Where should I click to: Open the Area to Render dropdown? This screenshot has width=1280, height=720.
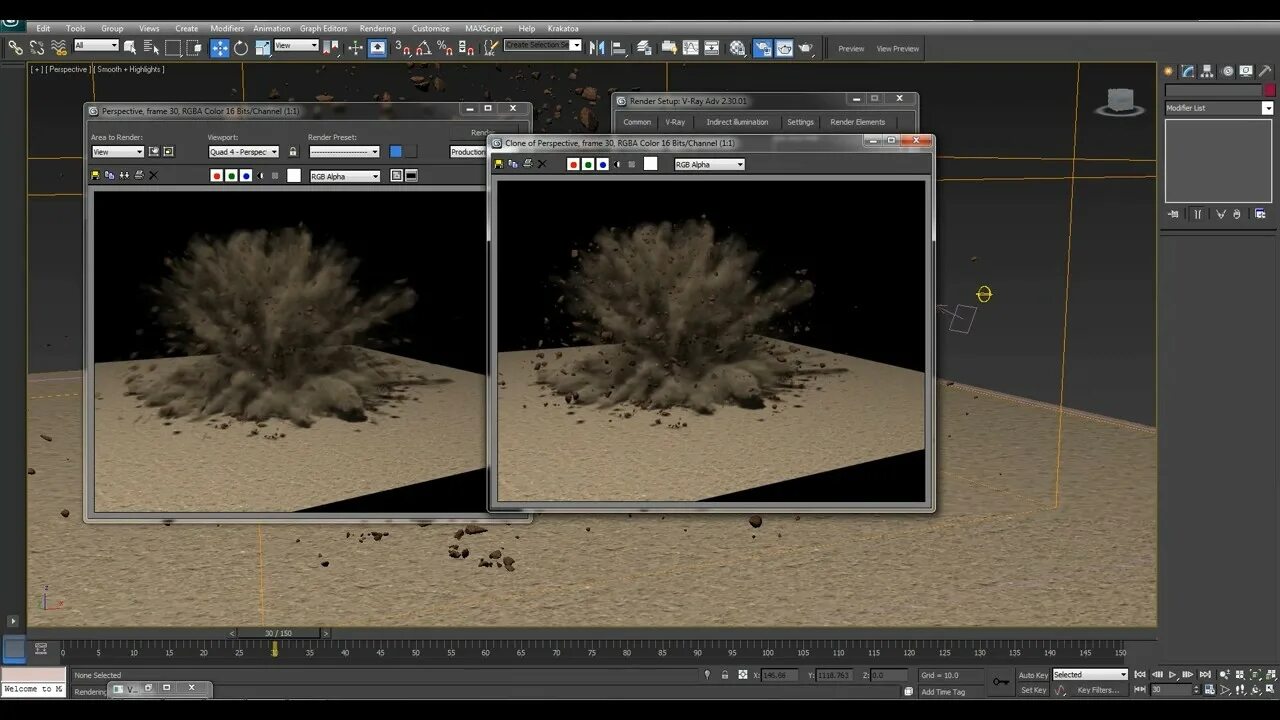point(118,152)
